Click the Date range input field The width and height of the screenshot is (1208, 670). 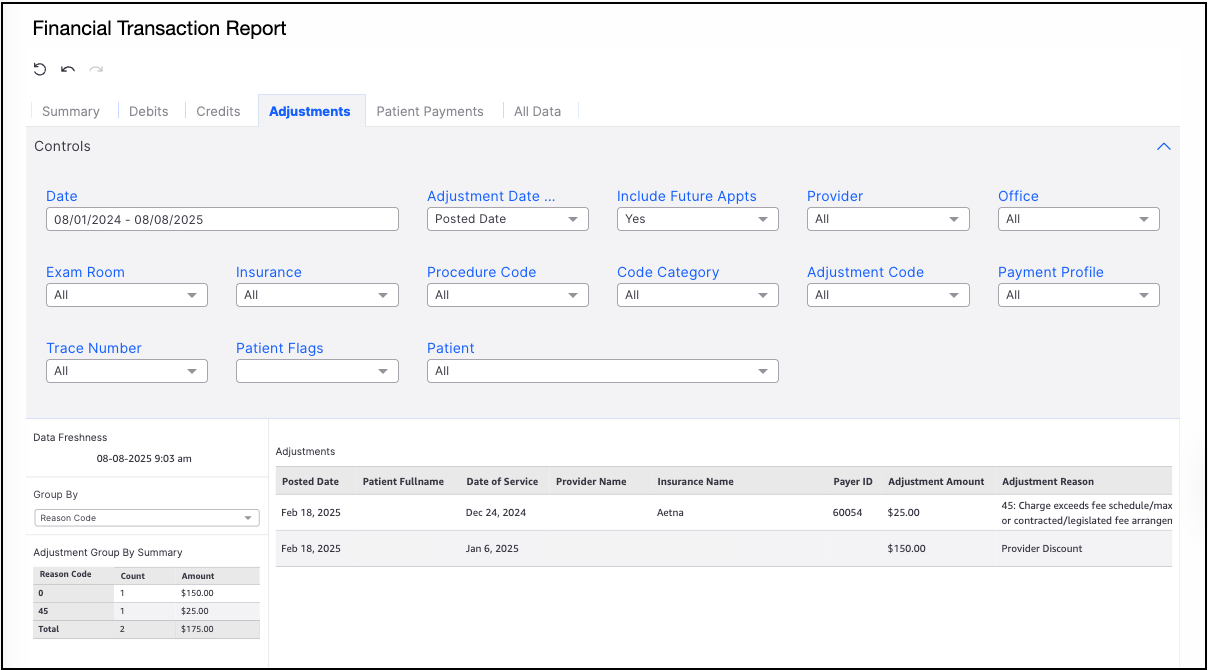[222, 219]
